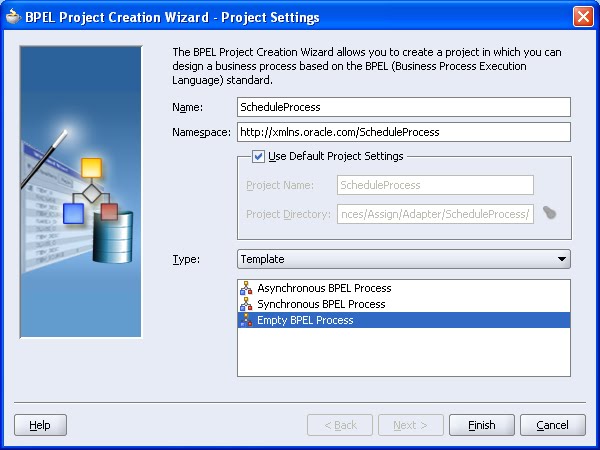Viewport: 600px width, 450px height.
Task: Select Empty BPEL Process template
Action: click(x=404, y=320)
